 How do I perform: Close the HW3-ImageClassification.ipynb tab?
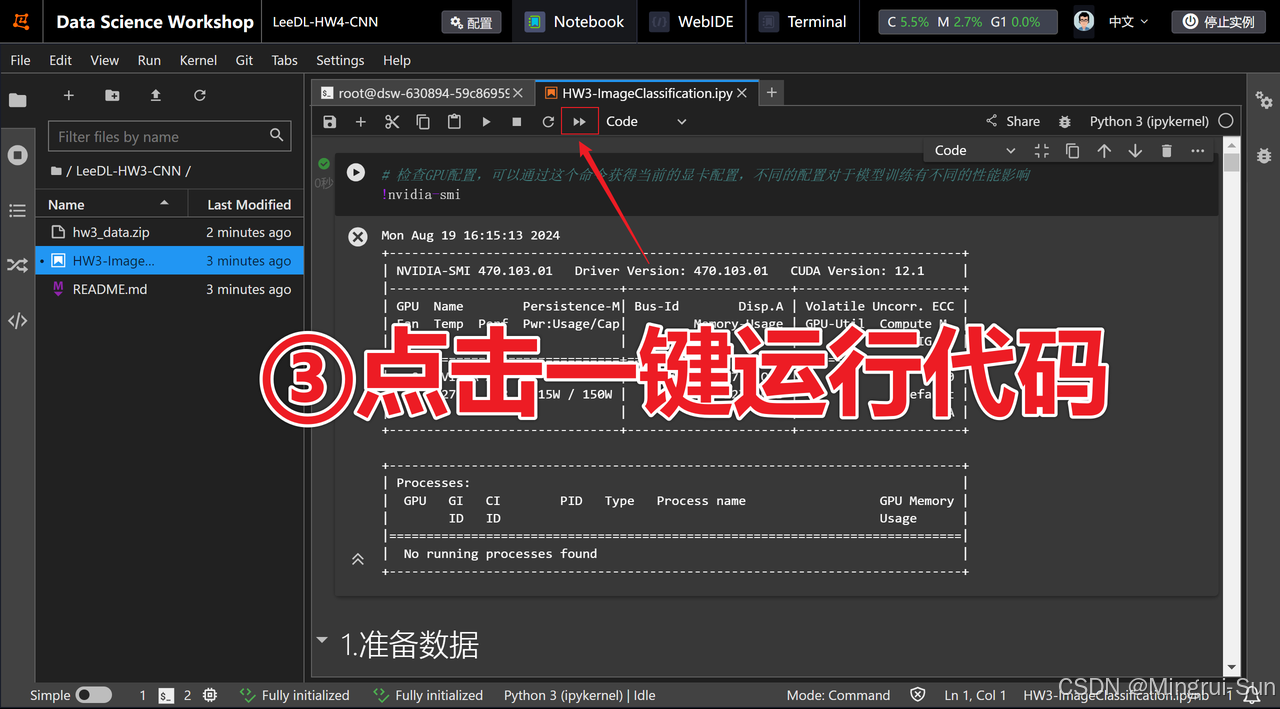click(x=742, y=93)
